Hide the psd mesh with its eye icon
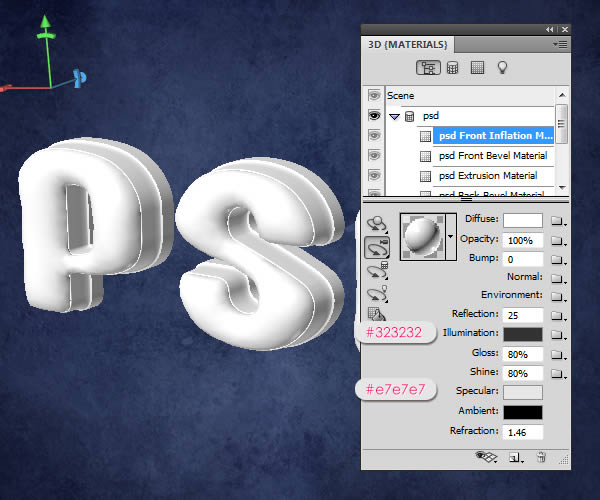The height and width of the screenshot is (500, 600). pos(374,116)
